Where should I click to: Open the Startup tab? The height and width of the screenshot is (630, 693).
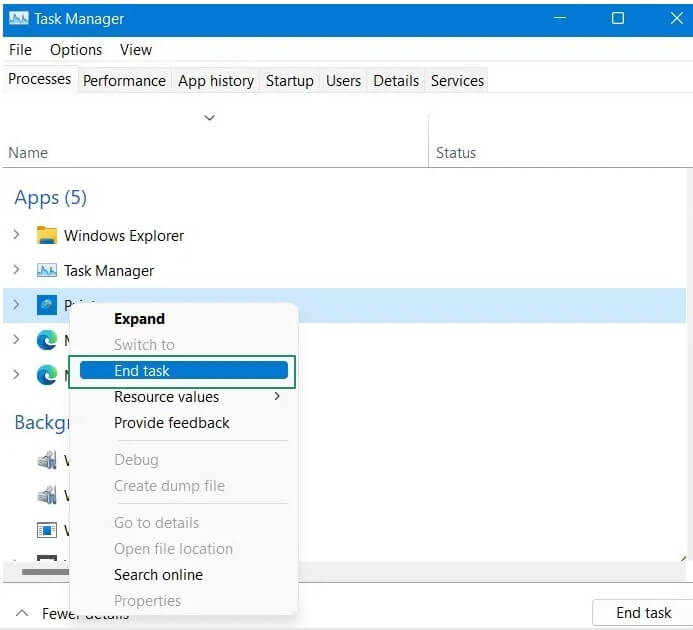click(289, 81)
